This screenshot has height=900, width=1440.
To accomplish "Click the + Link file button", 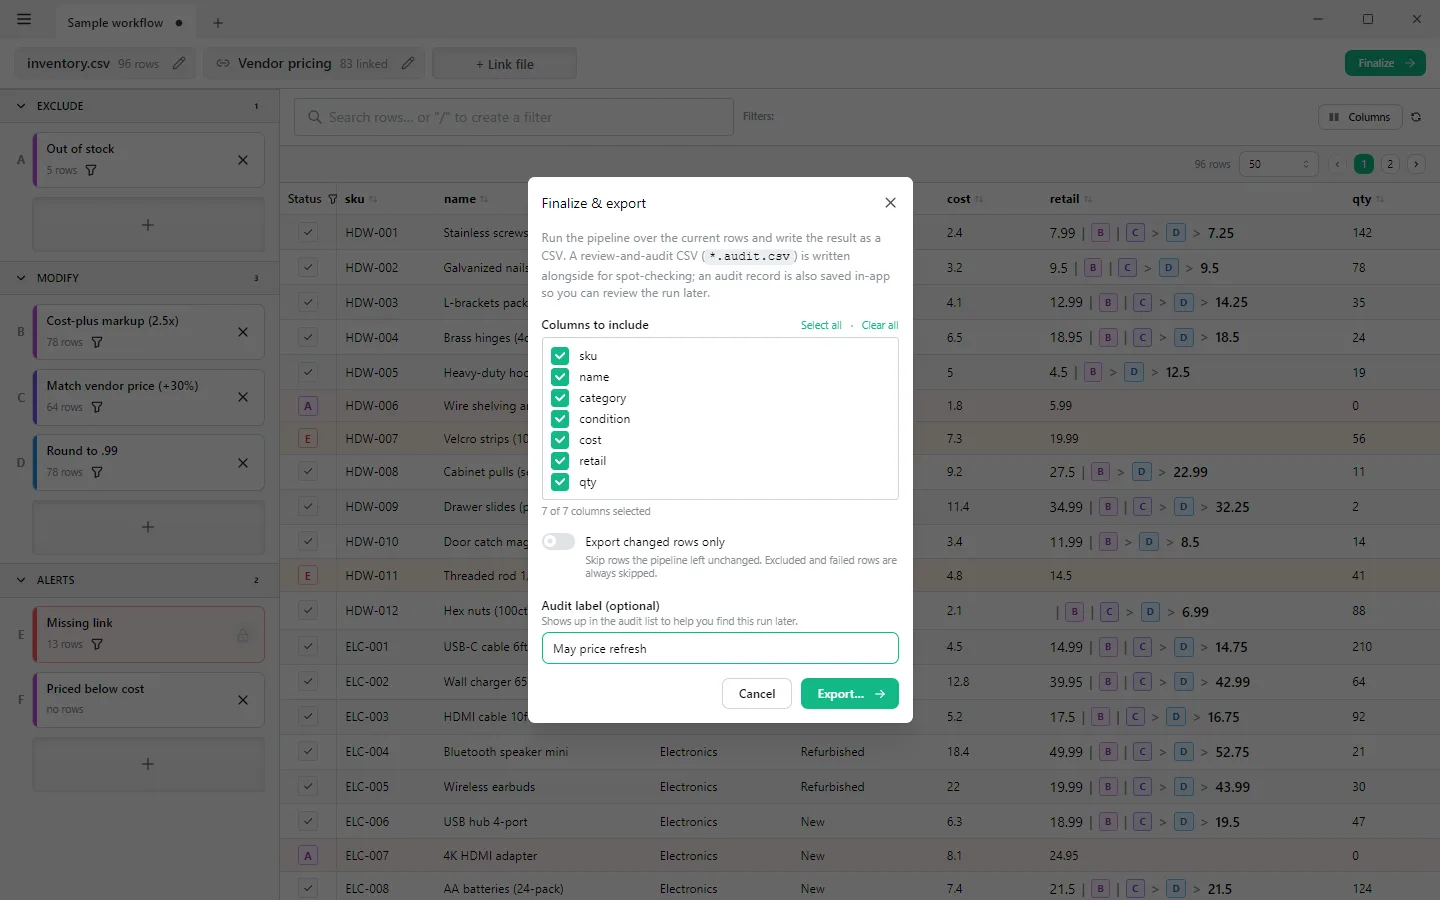I will (x=504, y=63).
